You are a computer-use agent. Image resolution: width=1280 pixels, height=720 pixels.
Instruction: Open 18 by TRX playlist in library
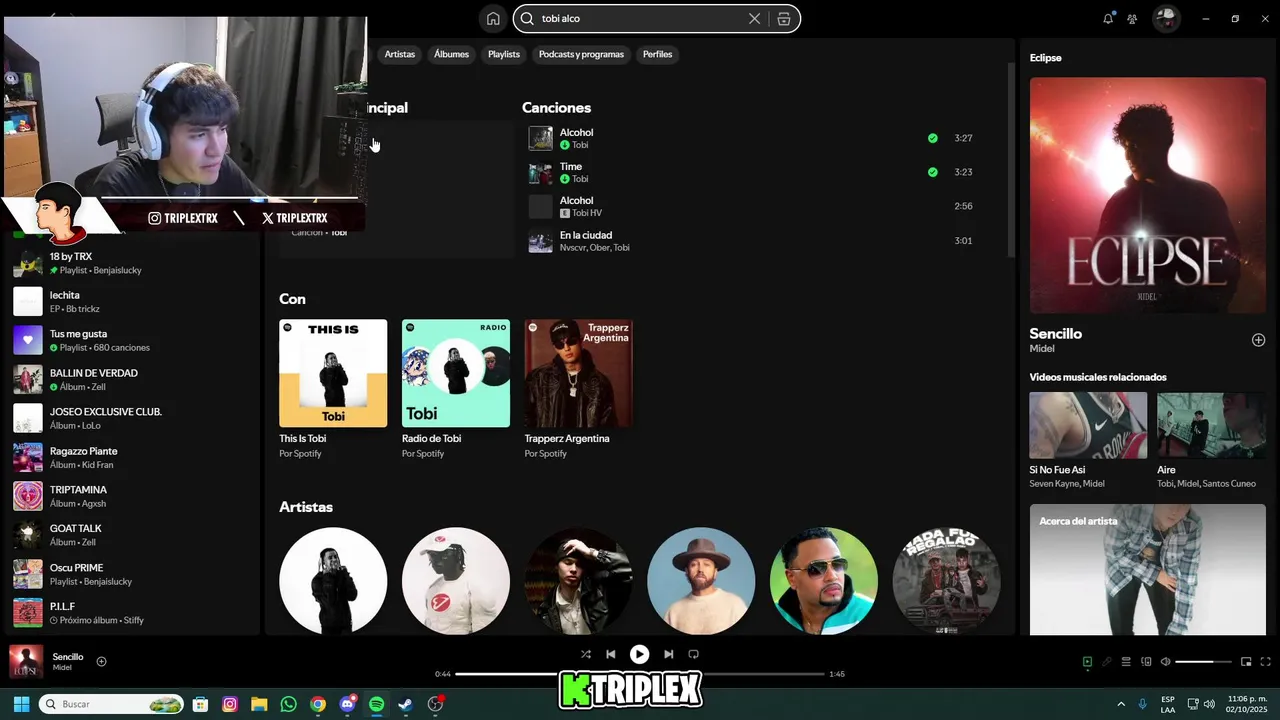(x=130, y=263)
